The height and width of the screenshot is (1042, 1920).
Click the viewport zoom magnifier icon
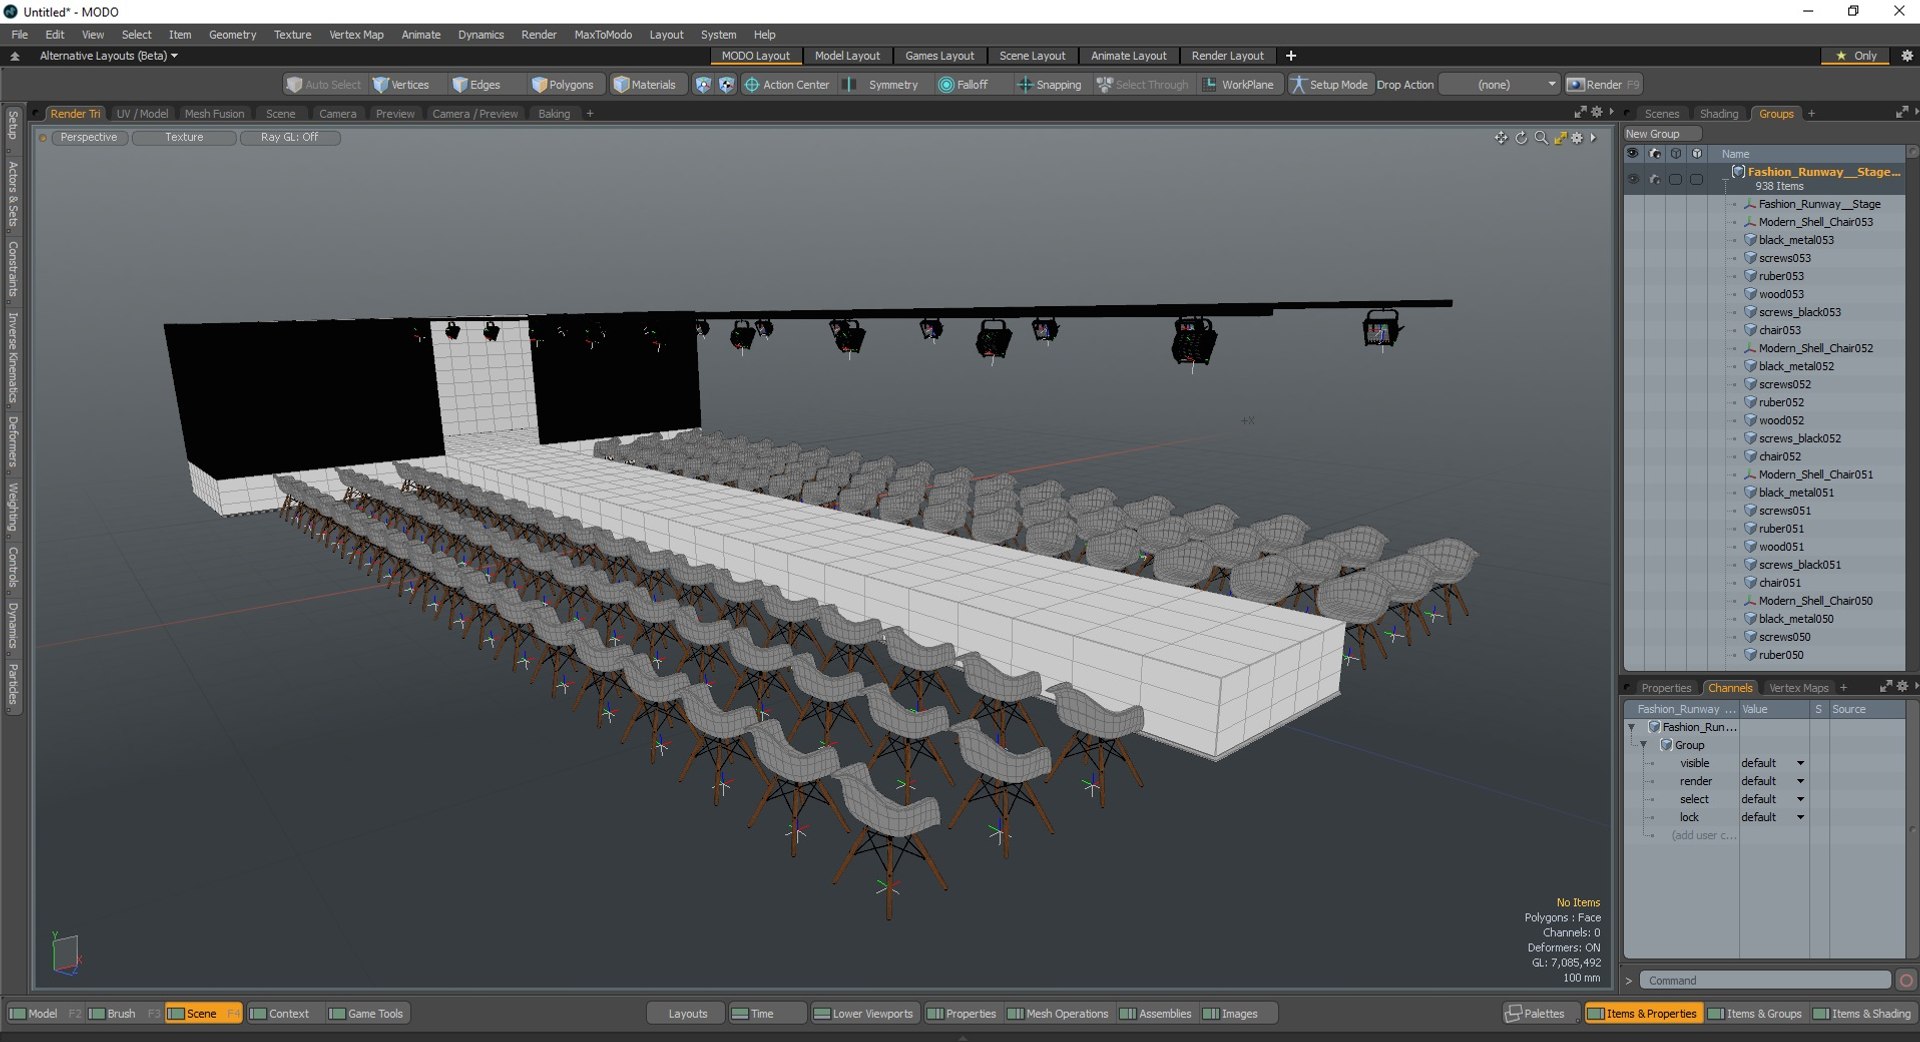pyautogui.click(x=1541, y=138)
